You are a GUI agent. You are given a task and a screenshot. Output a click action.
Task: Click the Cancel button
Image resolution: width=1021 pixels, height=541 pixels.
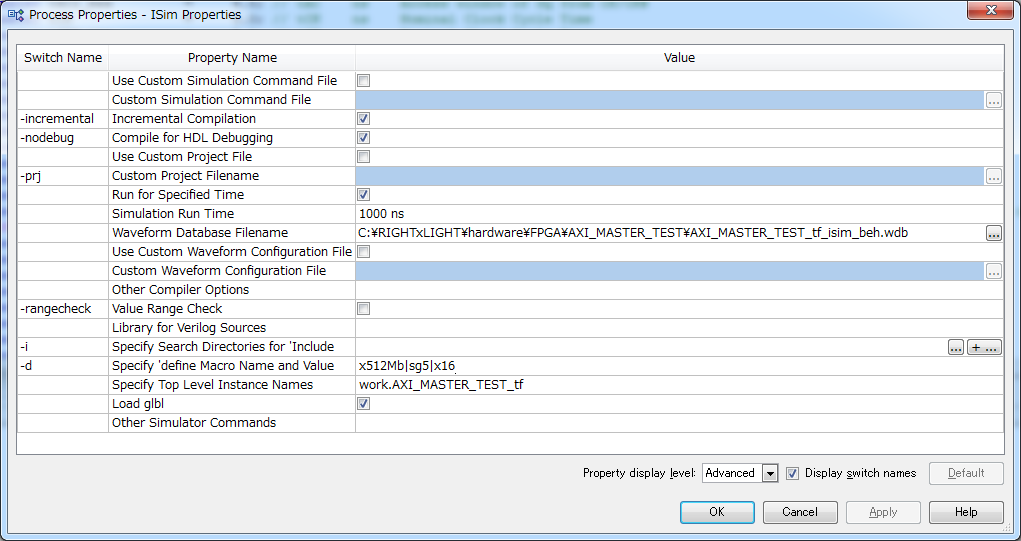tap(800, 512)
